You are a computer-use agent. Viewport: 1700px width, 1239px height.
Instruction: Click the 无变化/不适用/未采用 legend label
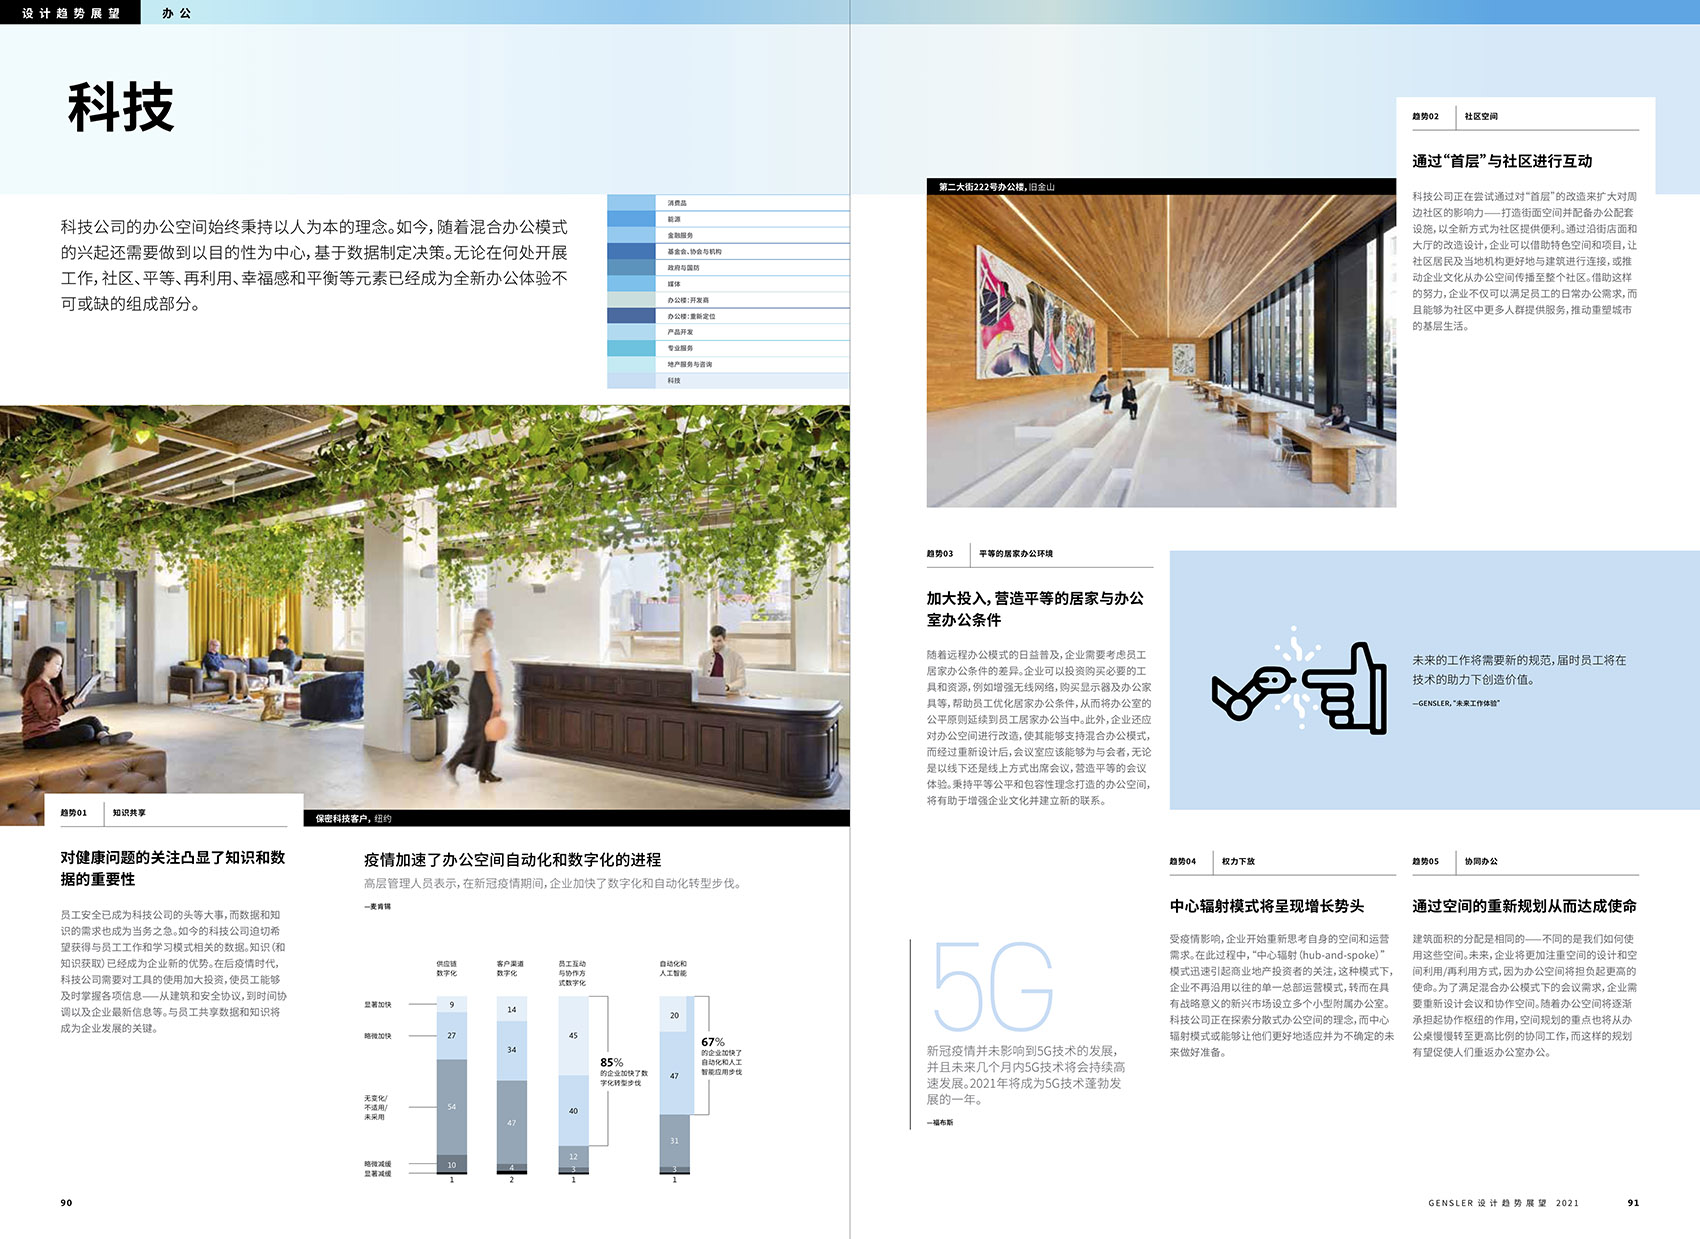coord(375,1107)
